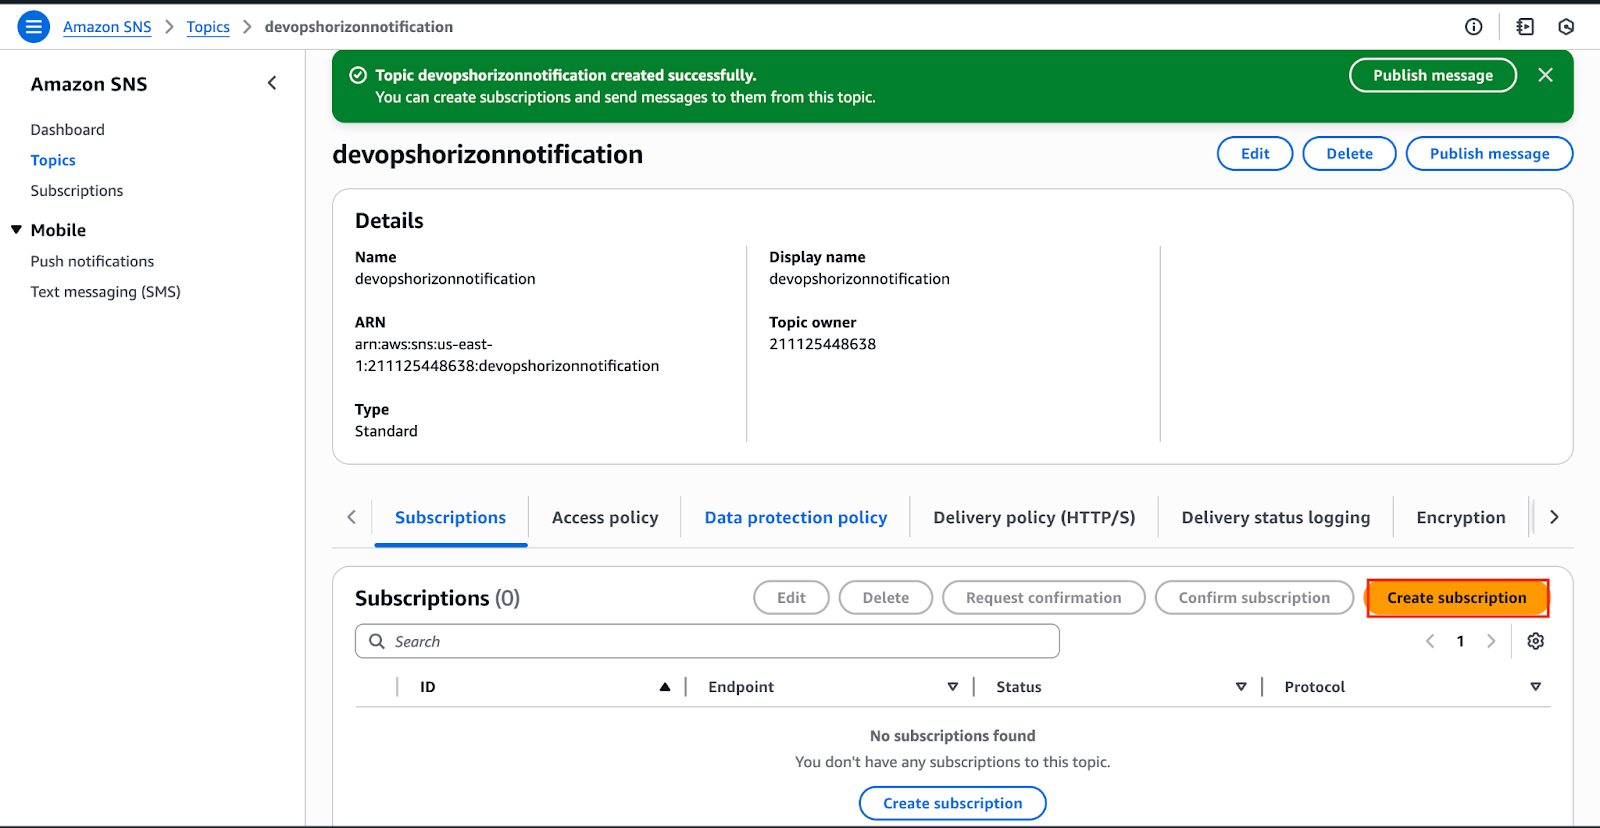Open Text messaging (SMS) in sidebar
This screenshot has height=828, width=1600.
coord(106,292)
